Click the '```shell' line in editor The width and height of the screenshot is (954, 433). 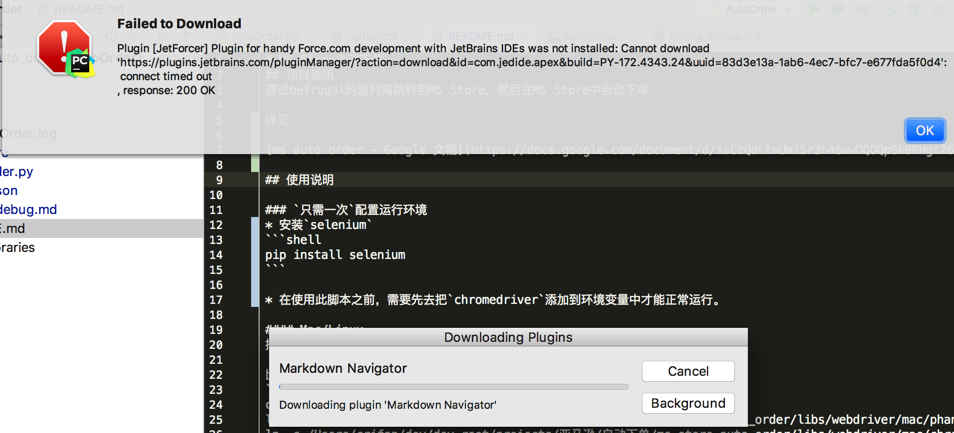[x=293, y=240]
